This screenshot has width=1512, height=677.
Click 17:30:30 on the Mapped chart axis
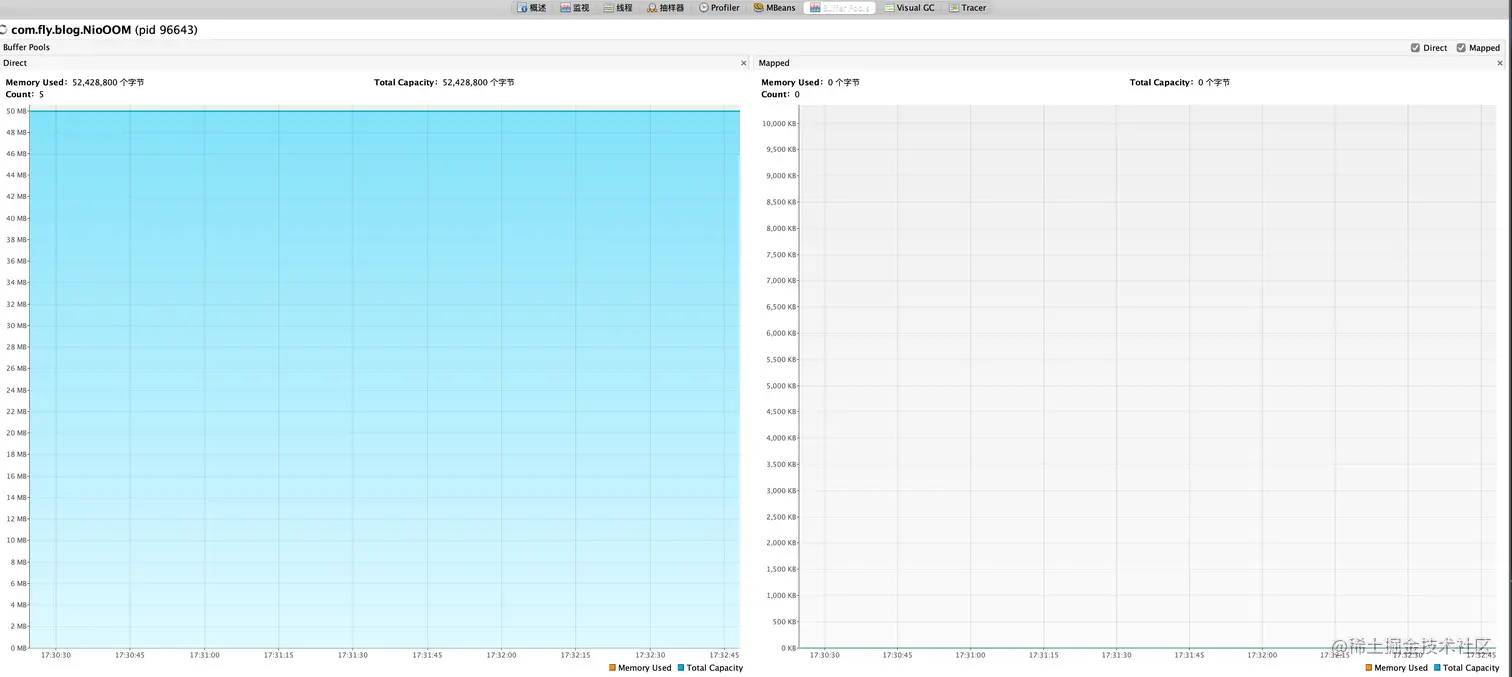(x=824, y=655)
